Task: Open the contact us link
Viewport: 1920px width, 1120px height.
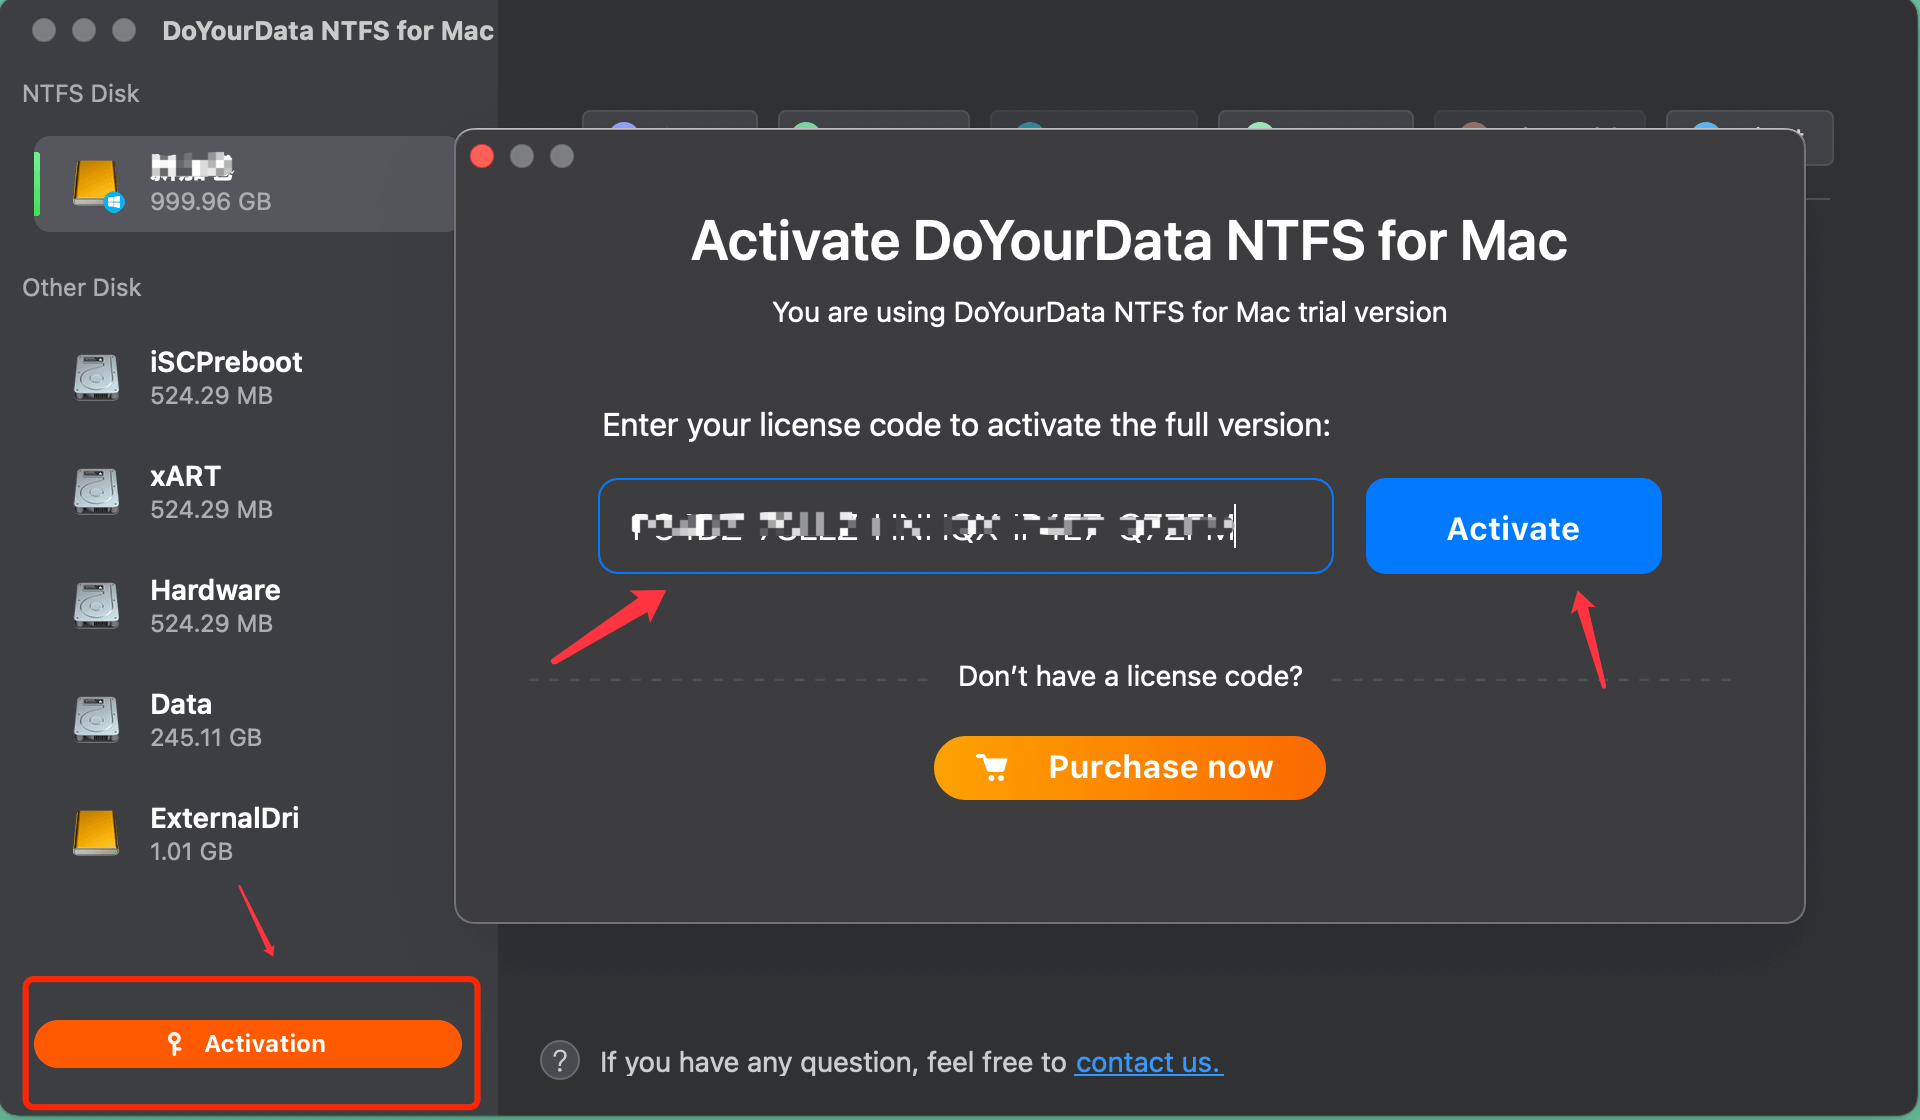Action: (x=1147, y=1062)
